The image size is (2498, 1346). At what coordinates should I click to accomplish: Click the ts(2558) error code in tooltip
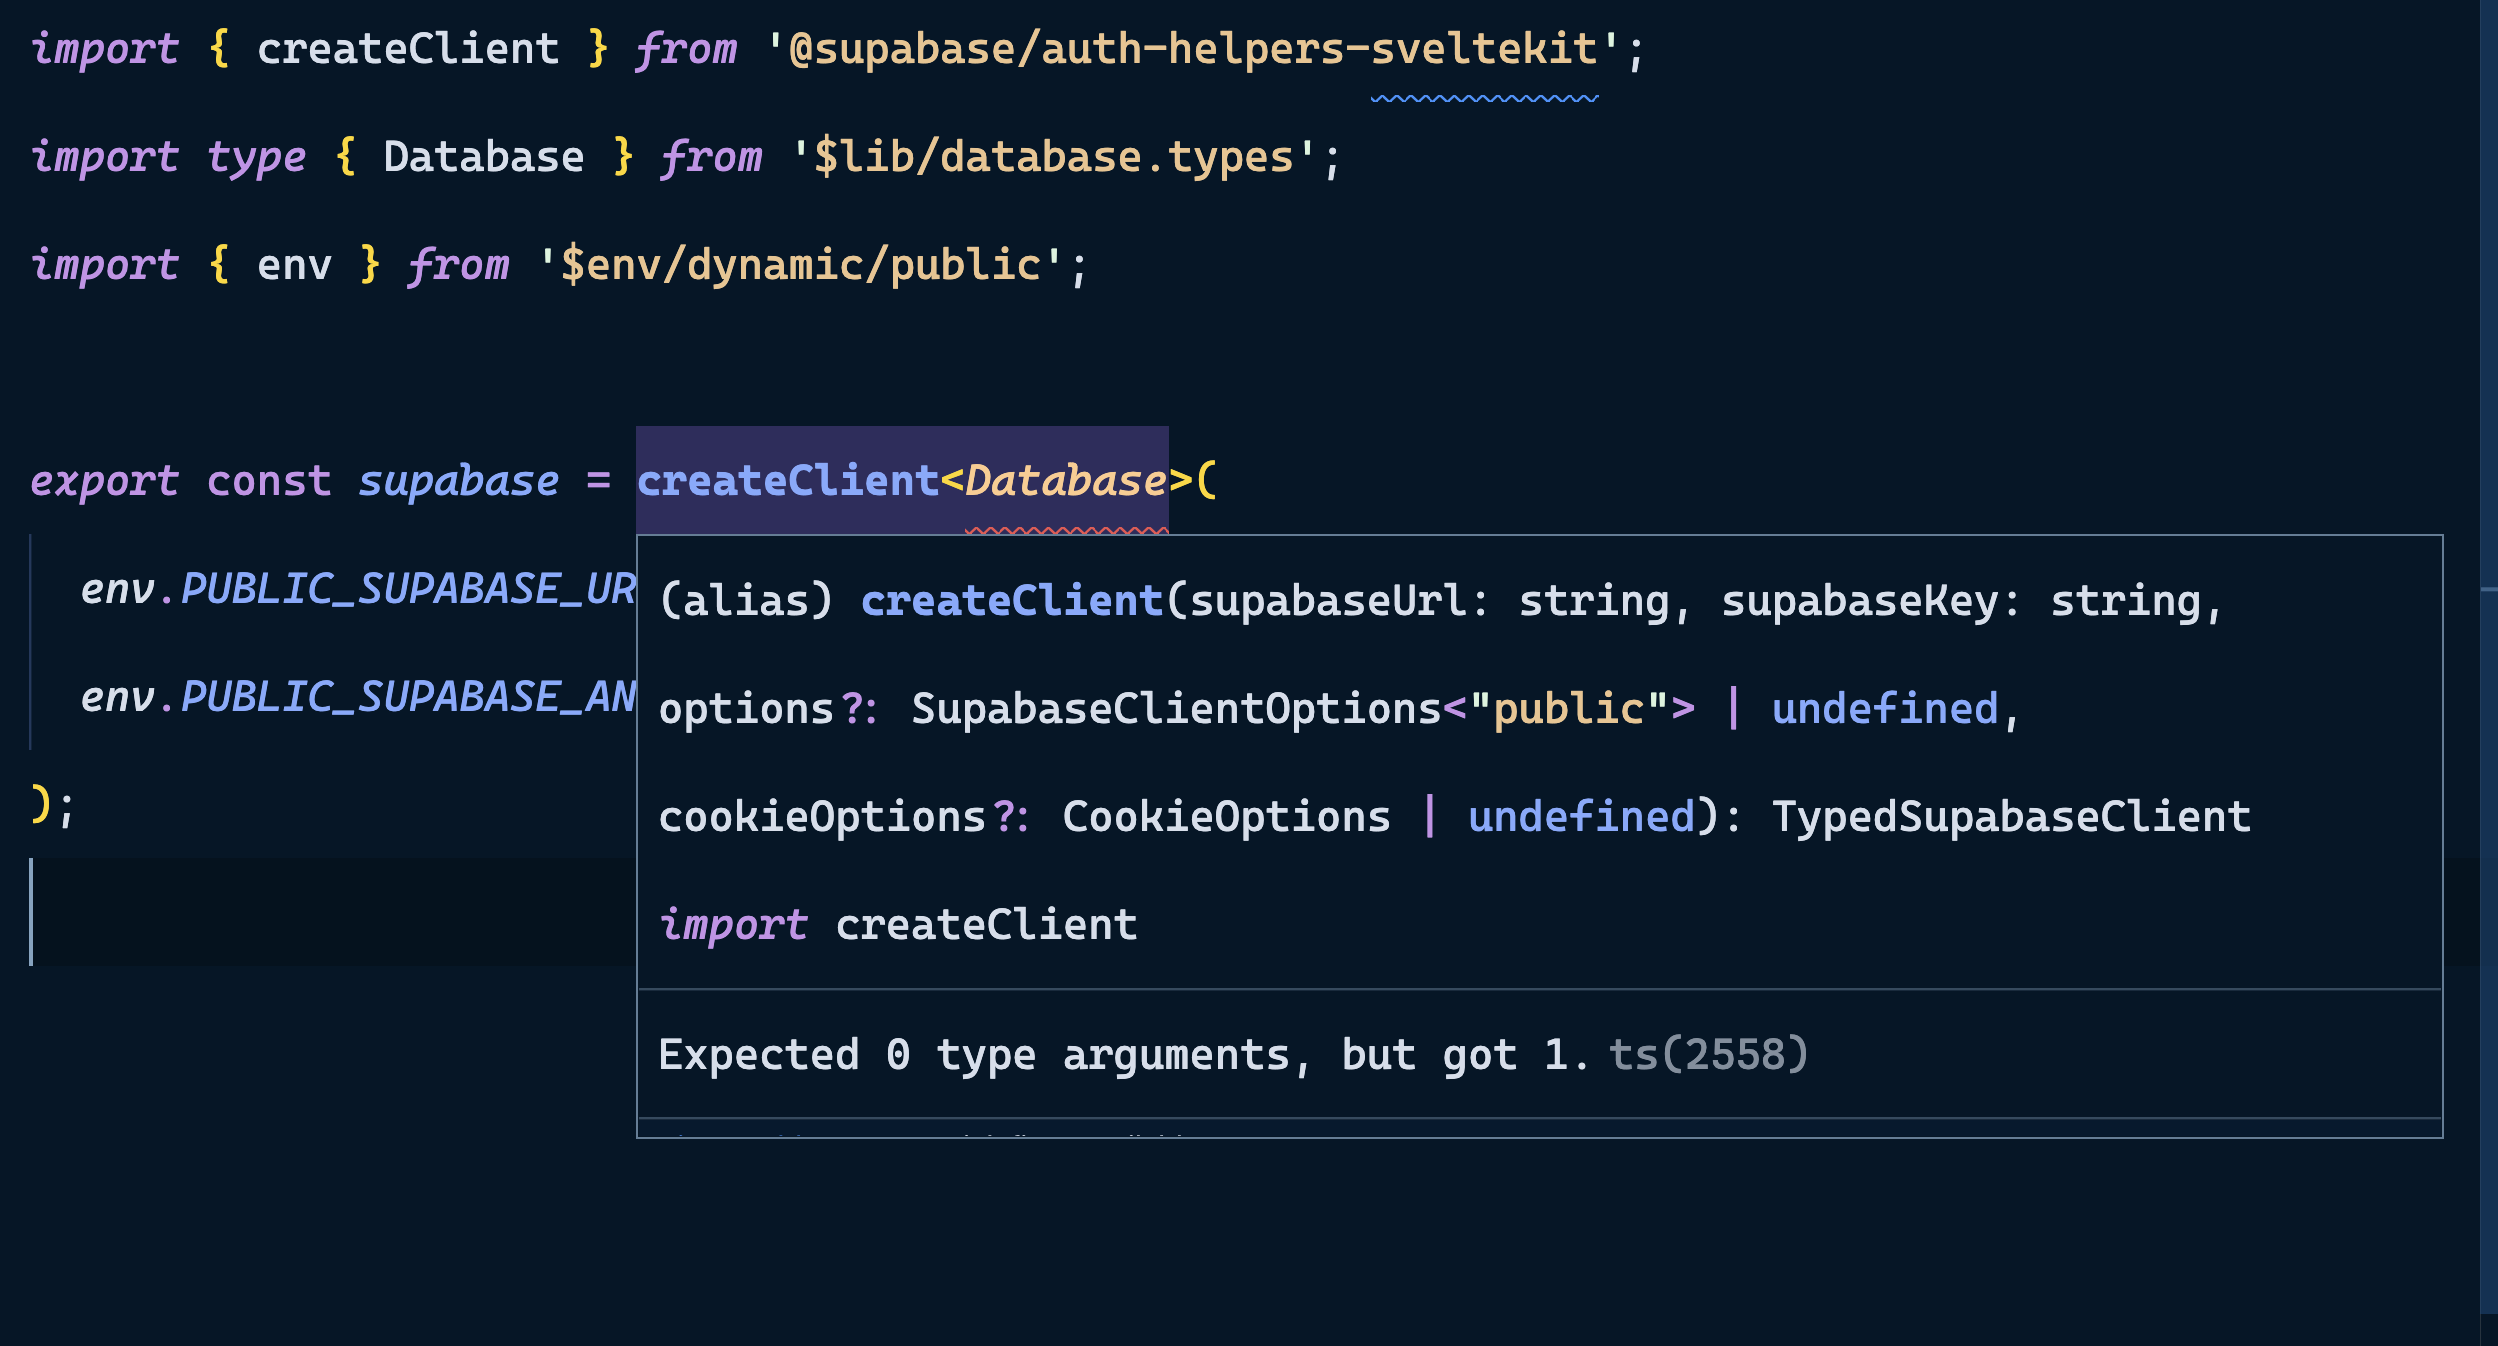point(1707,1055)
